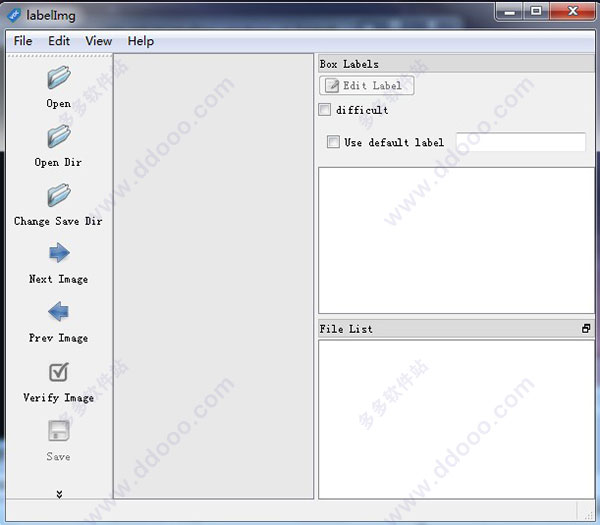600x525 pixels.
Task: Click the Box Labels panel header
Action: coord(456,64)
